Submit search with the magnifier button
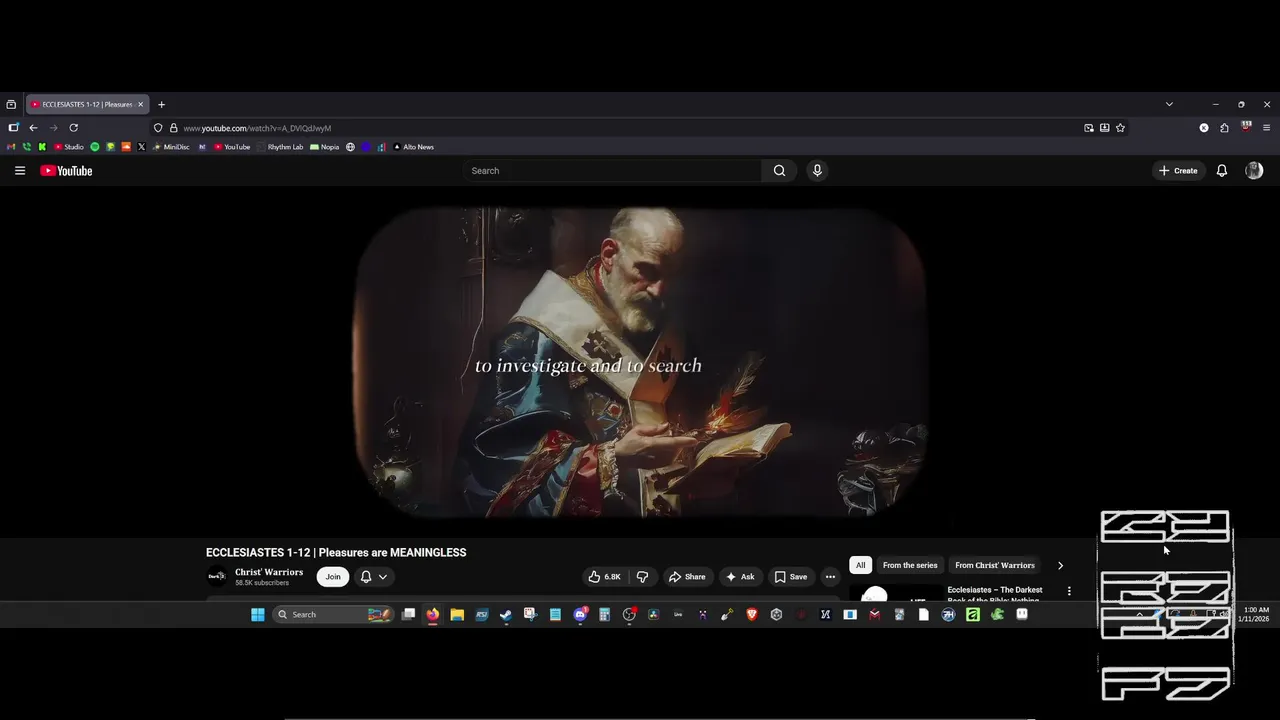This screenshot has width=1280, height=720. click(x=779, y=171)
